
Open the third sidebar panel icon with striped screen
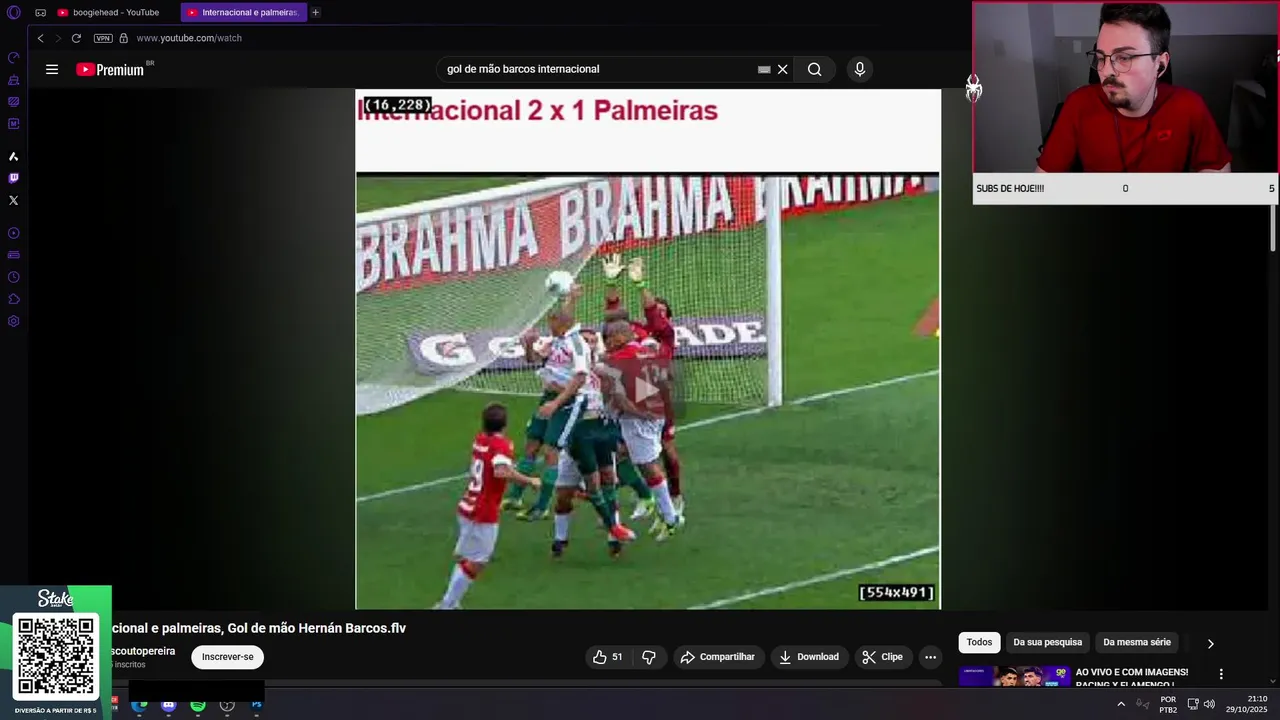pos(14,102)
